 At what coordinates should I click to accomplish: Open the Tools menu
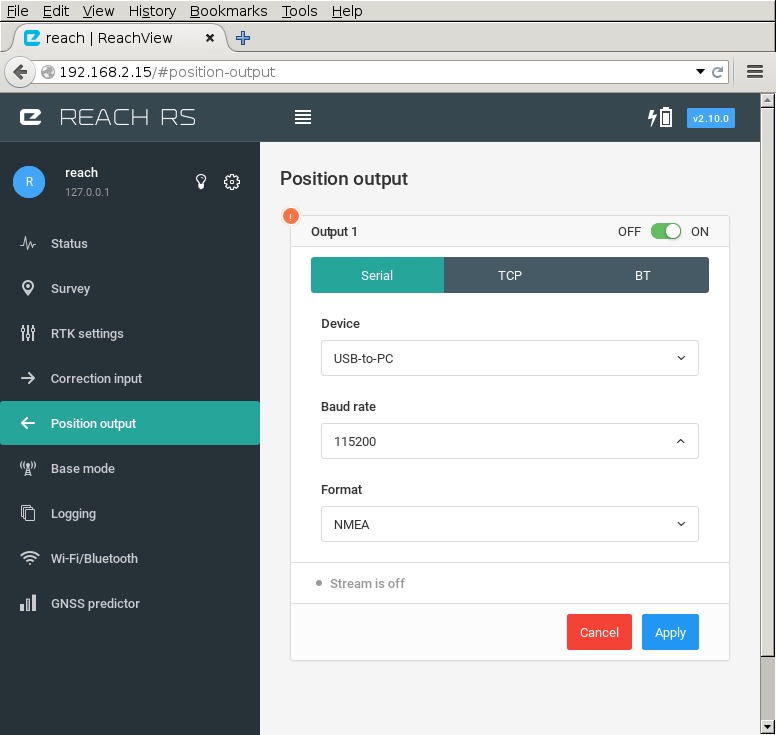[299, 11]
